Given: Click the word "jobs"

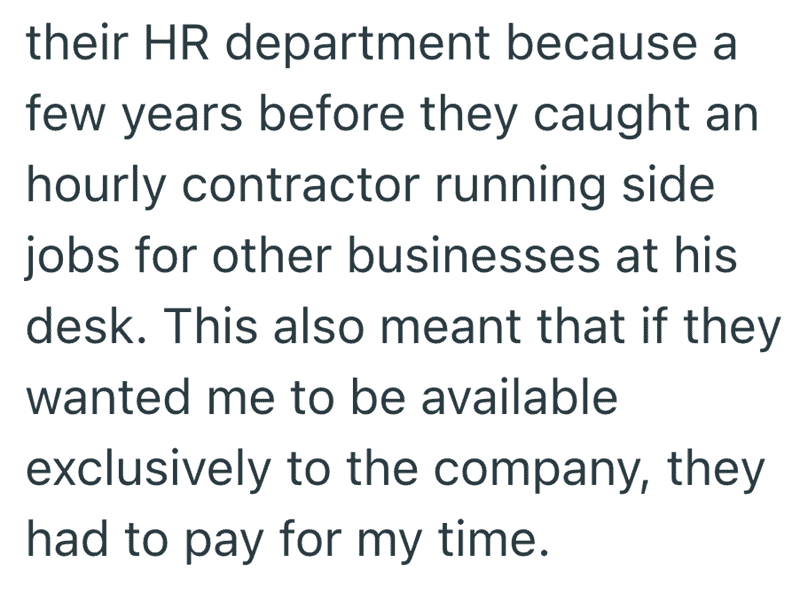Looking at the screenshot, I should pyautogui.click(x=72, y=258).
